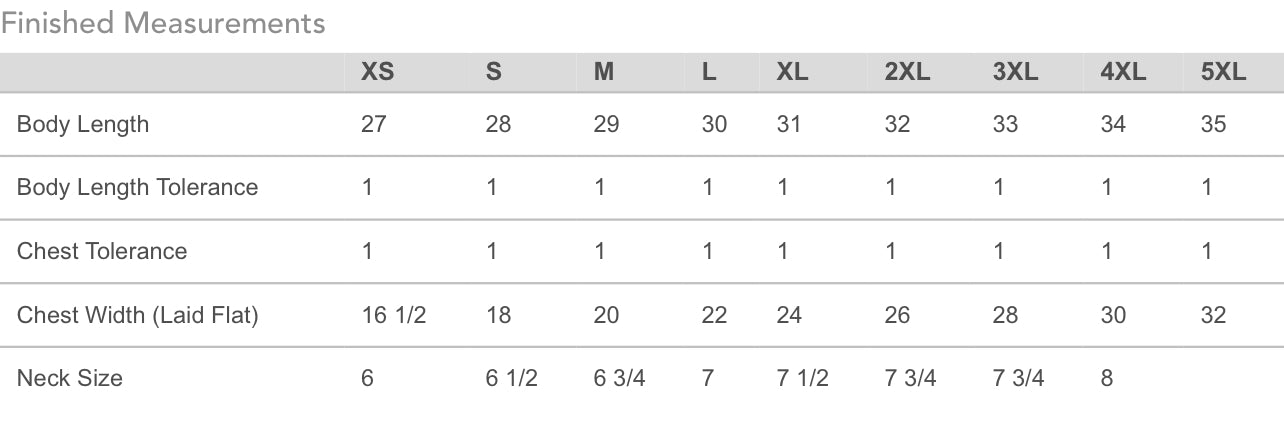Select the 4XL column header
Image resolution: width=1284 pixels, height=428 pixels.
point(1123,72)
